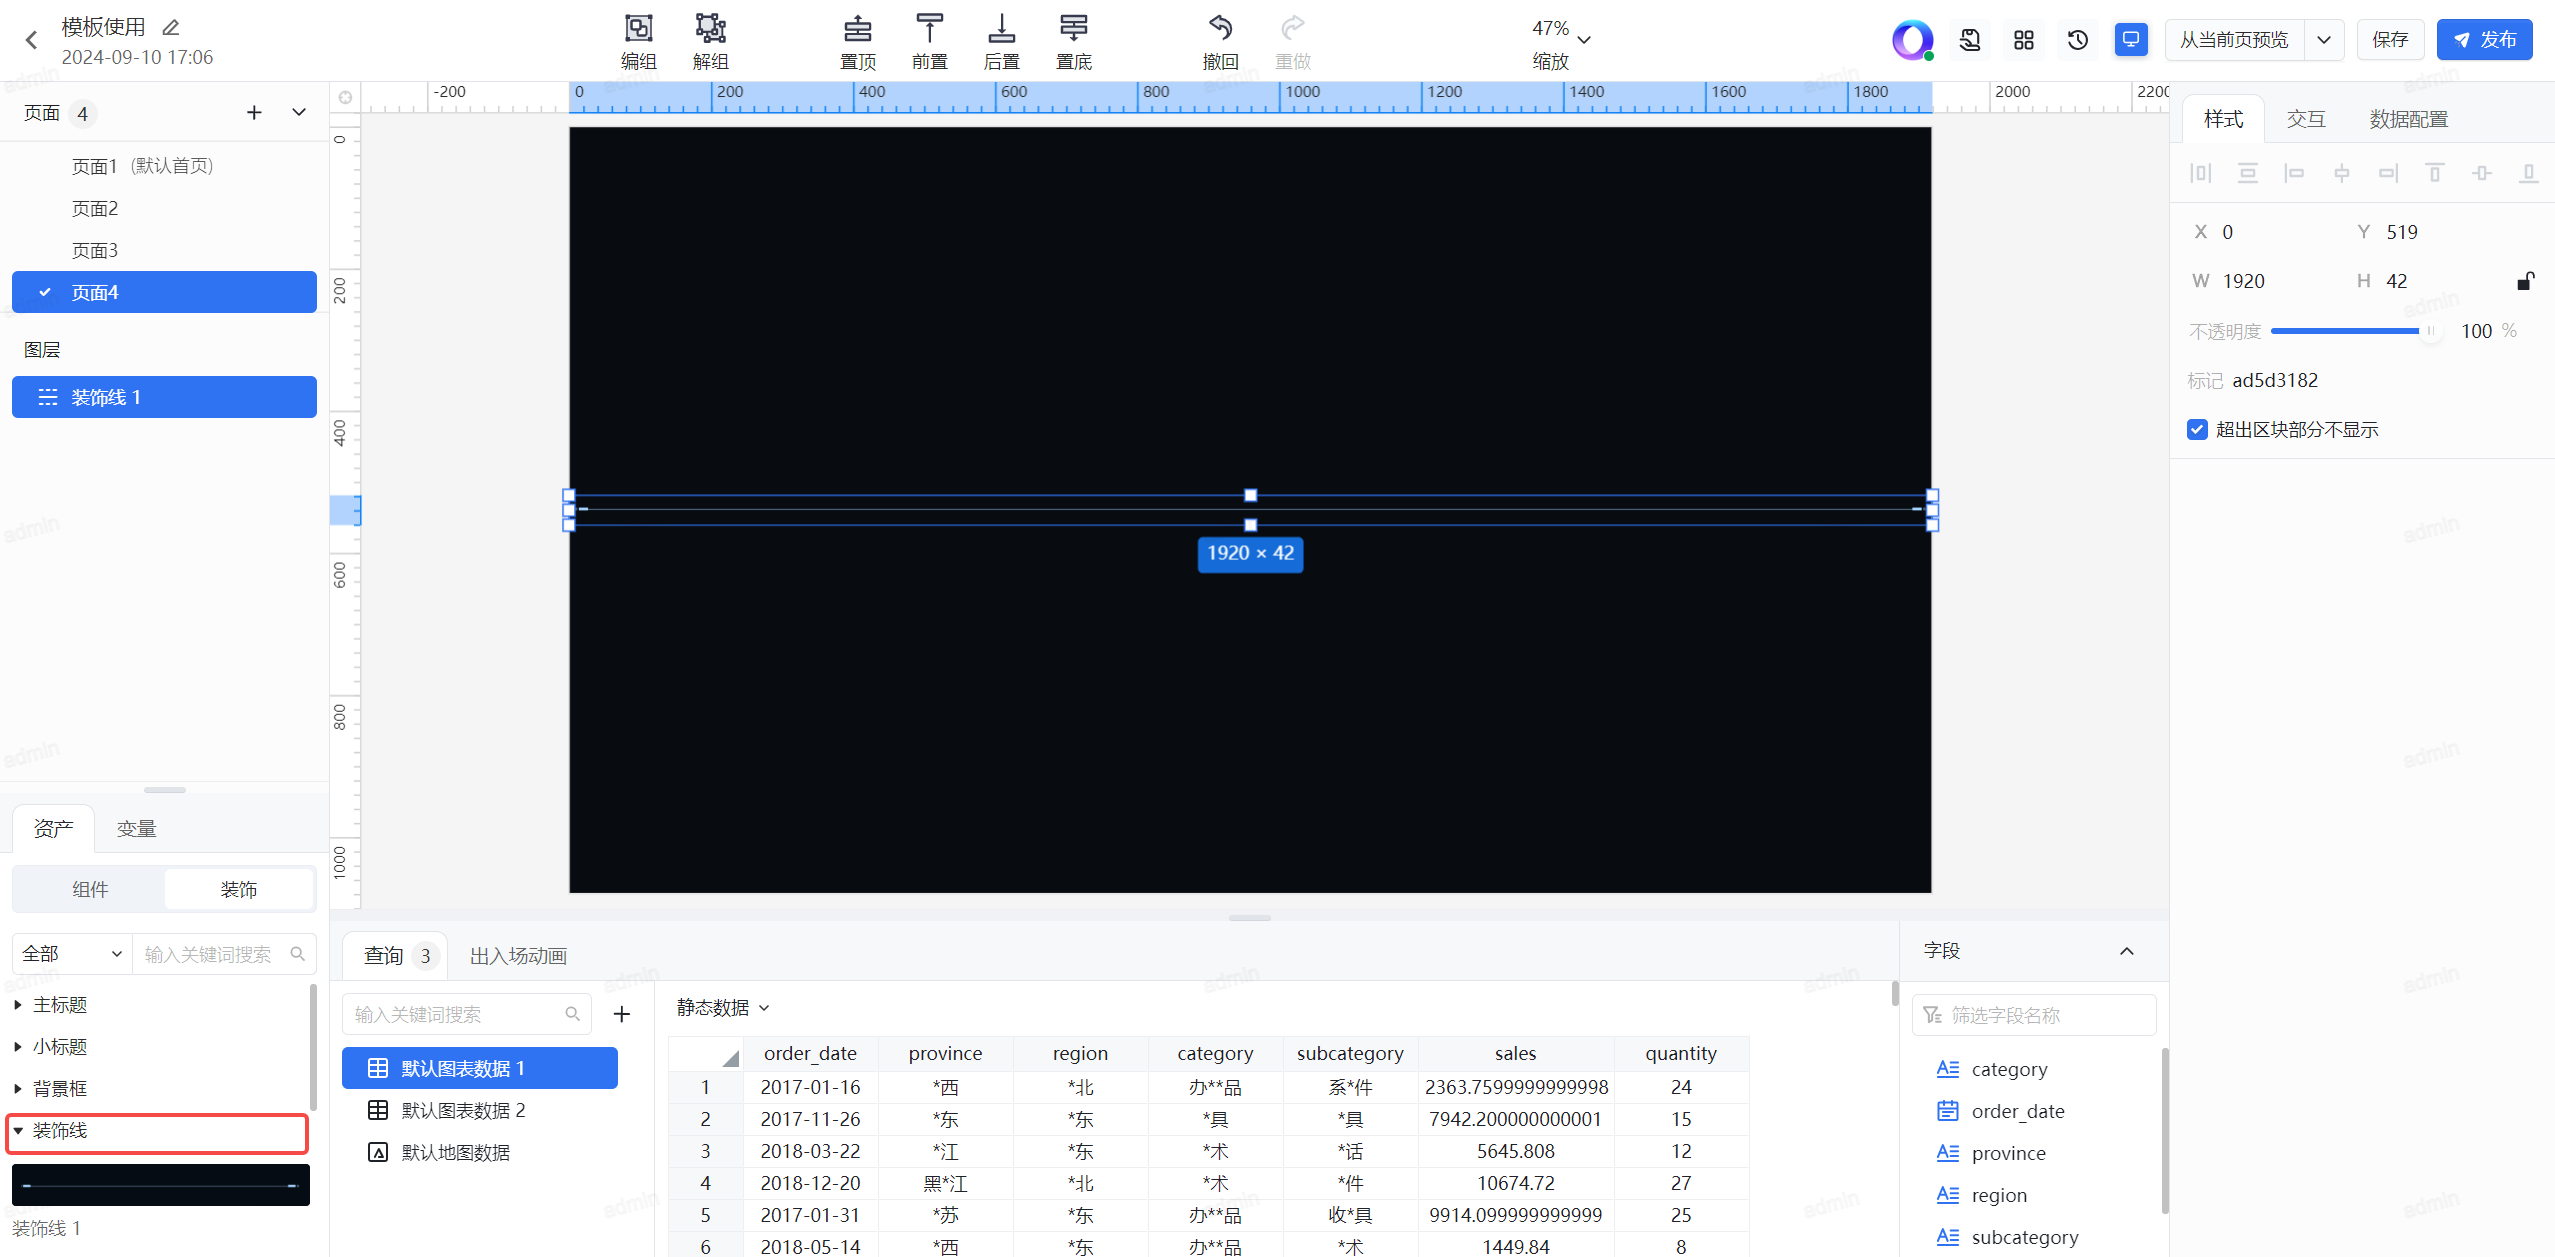The height and width of the screenshot is (1257, 2555).
Task: Click the vertical distribute alignment icon
Action: [x=2247, y=173]
